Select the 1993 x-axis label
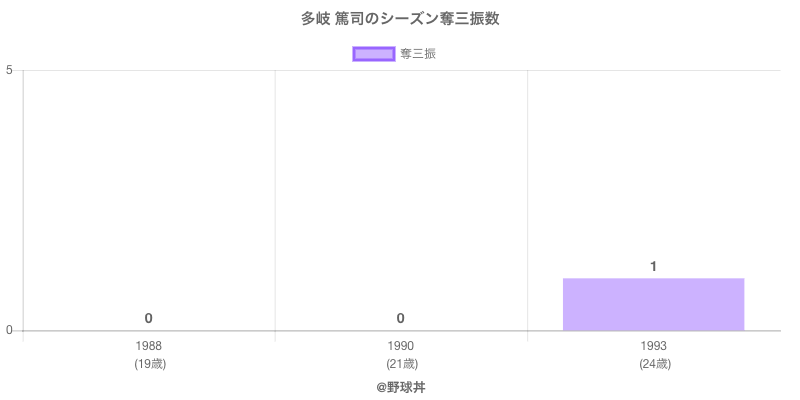The width and height of the screenshot is (800, 400). coord(653,346)
